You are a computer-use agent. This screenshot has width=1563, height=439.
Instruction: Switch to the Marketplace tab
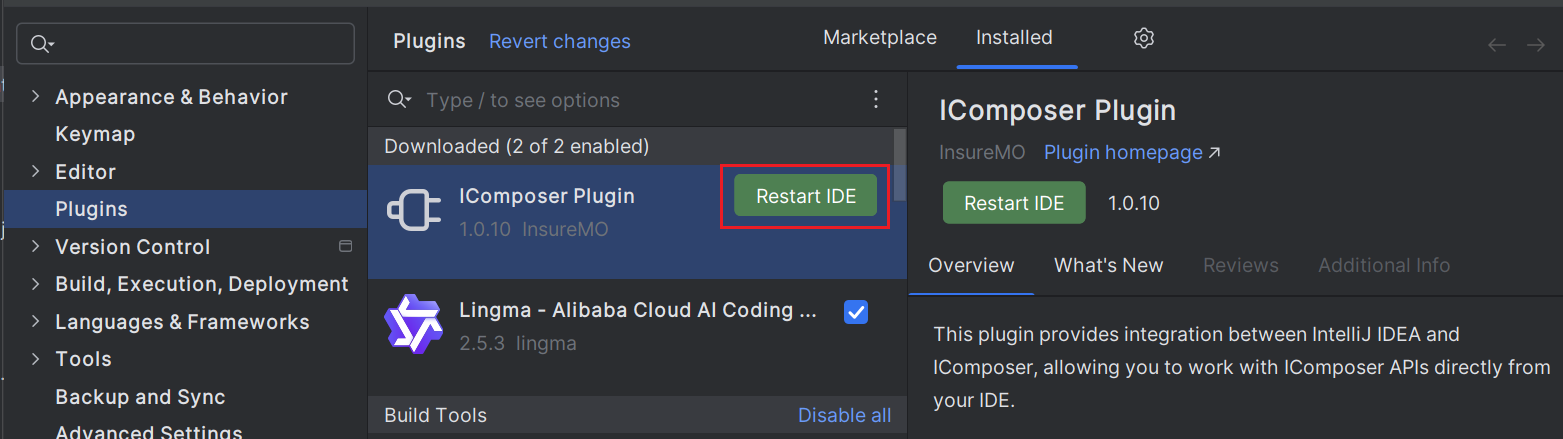[880, 38]
